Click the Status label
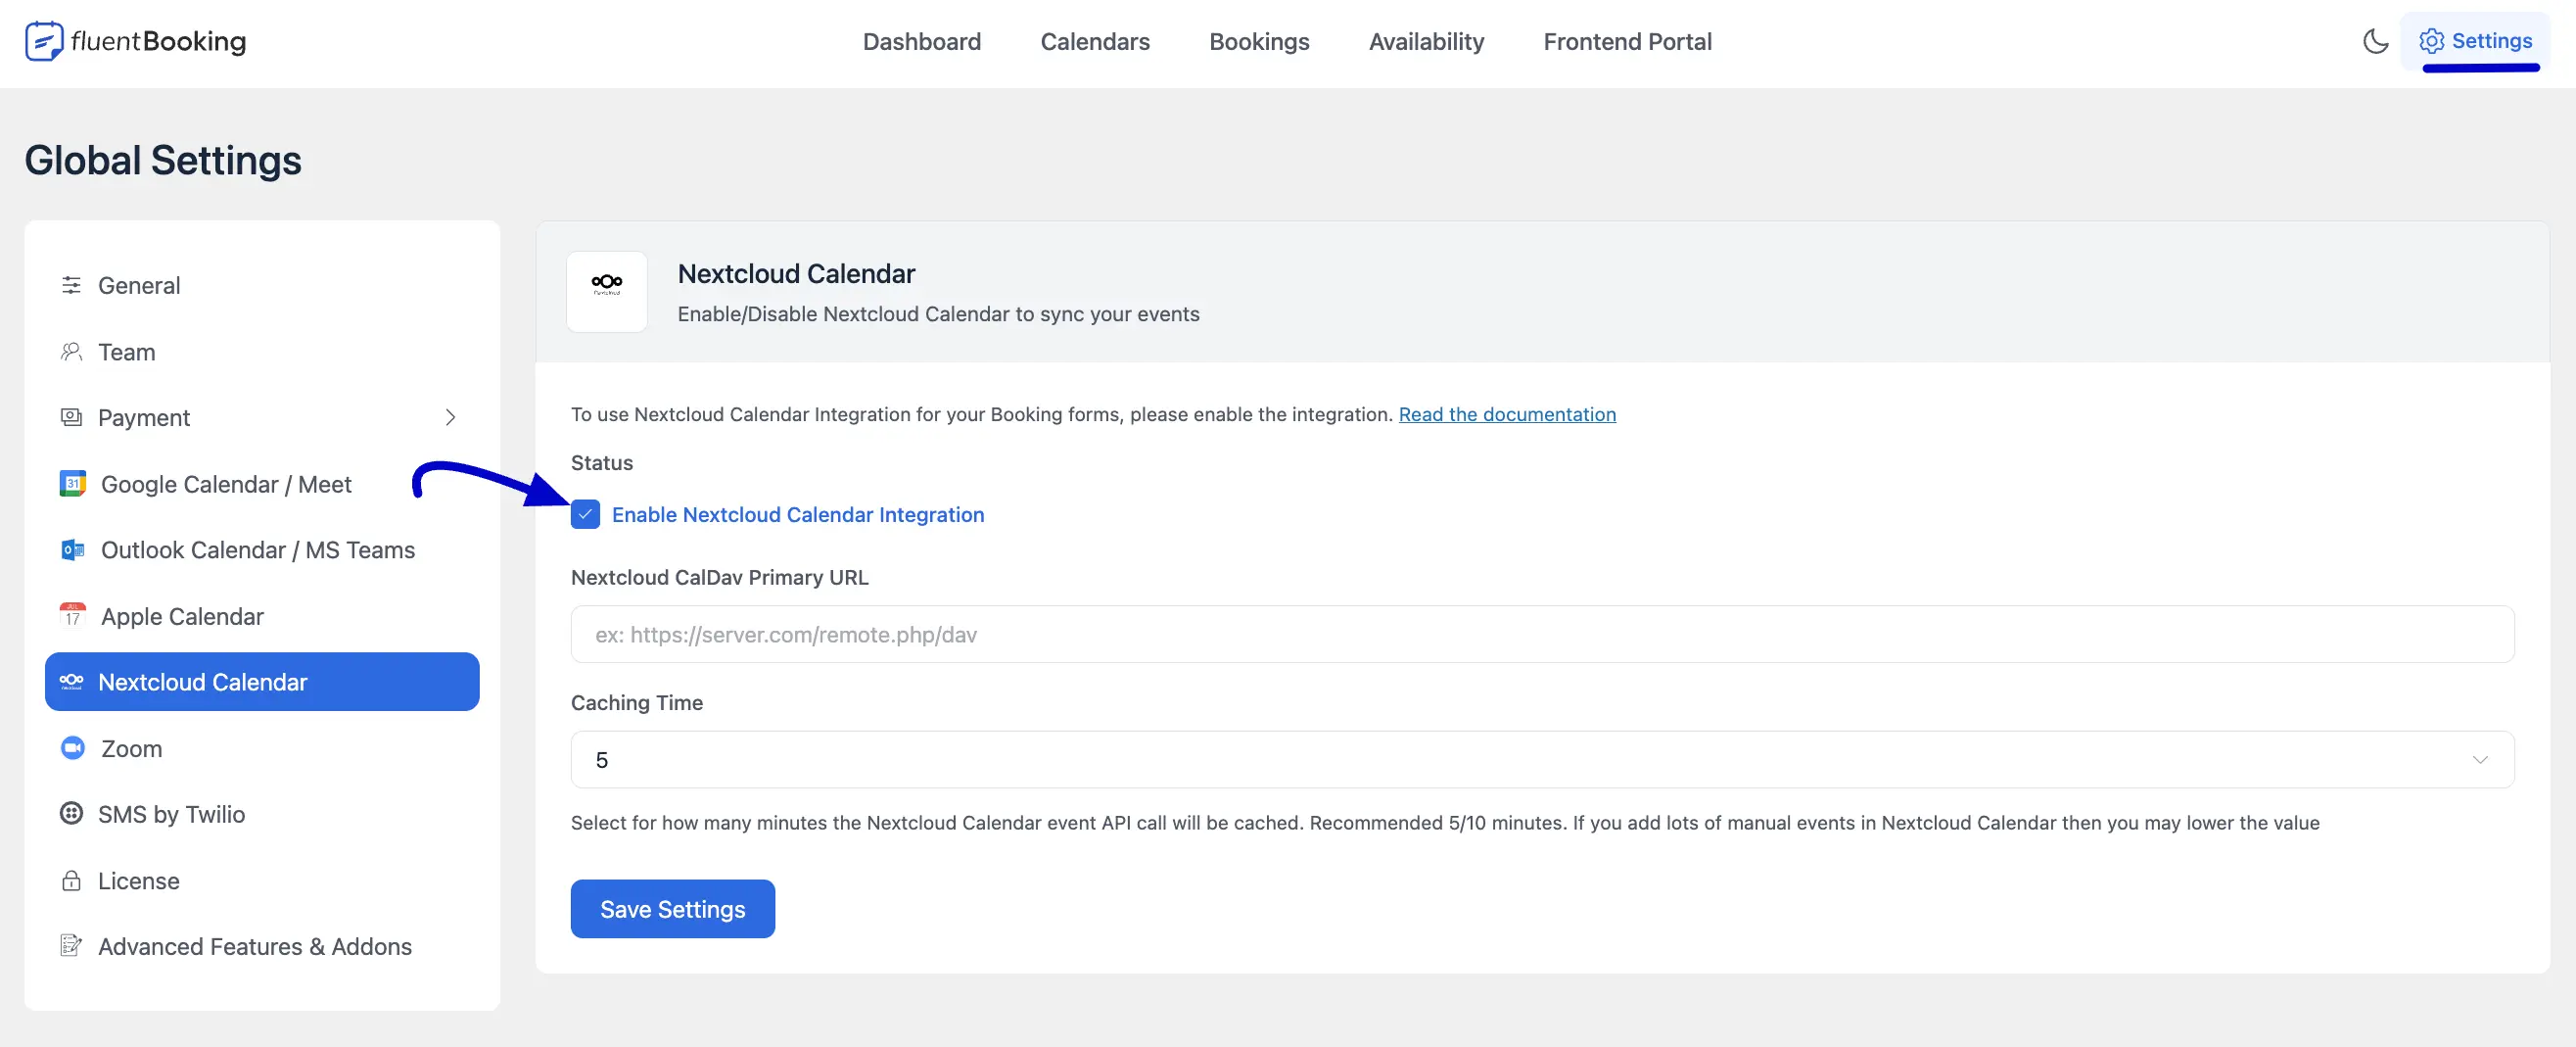The image size is (2576, 1047). 602,463
